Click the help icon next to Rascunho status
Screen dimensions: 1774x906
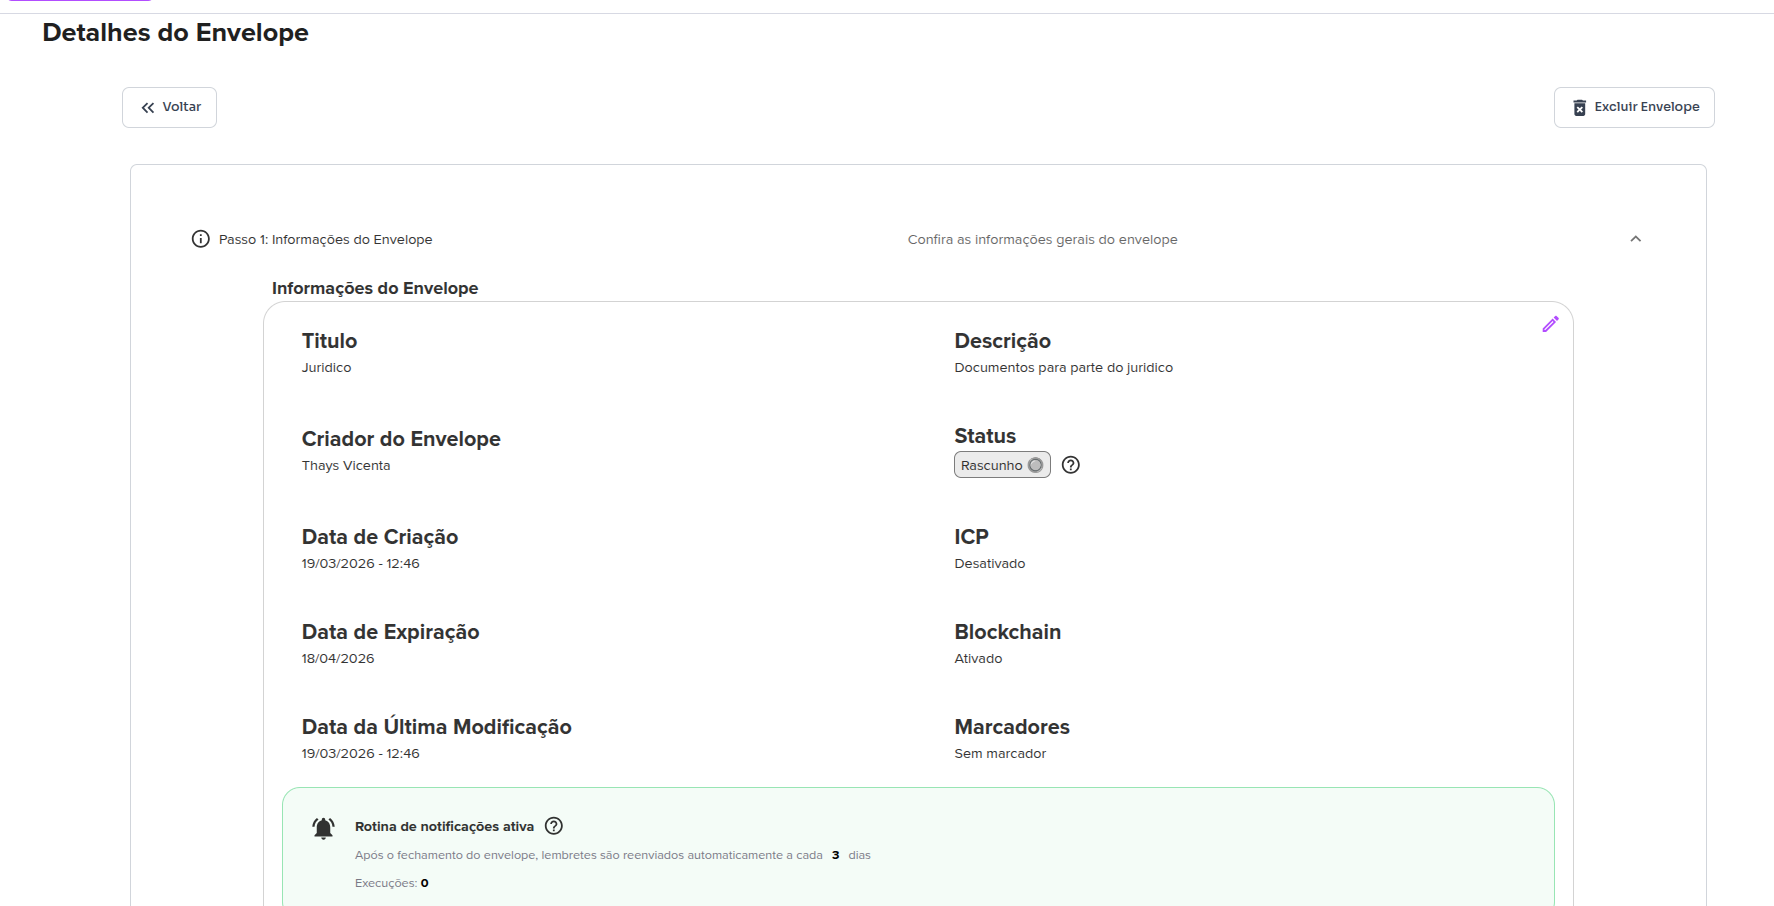1070,465
